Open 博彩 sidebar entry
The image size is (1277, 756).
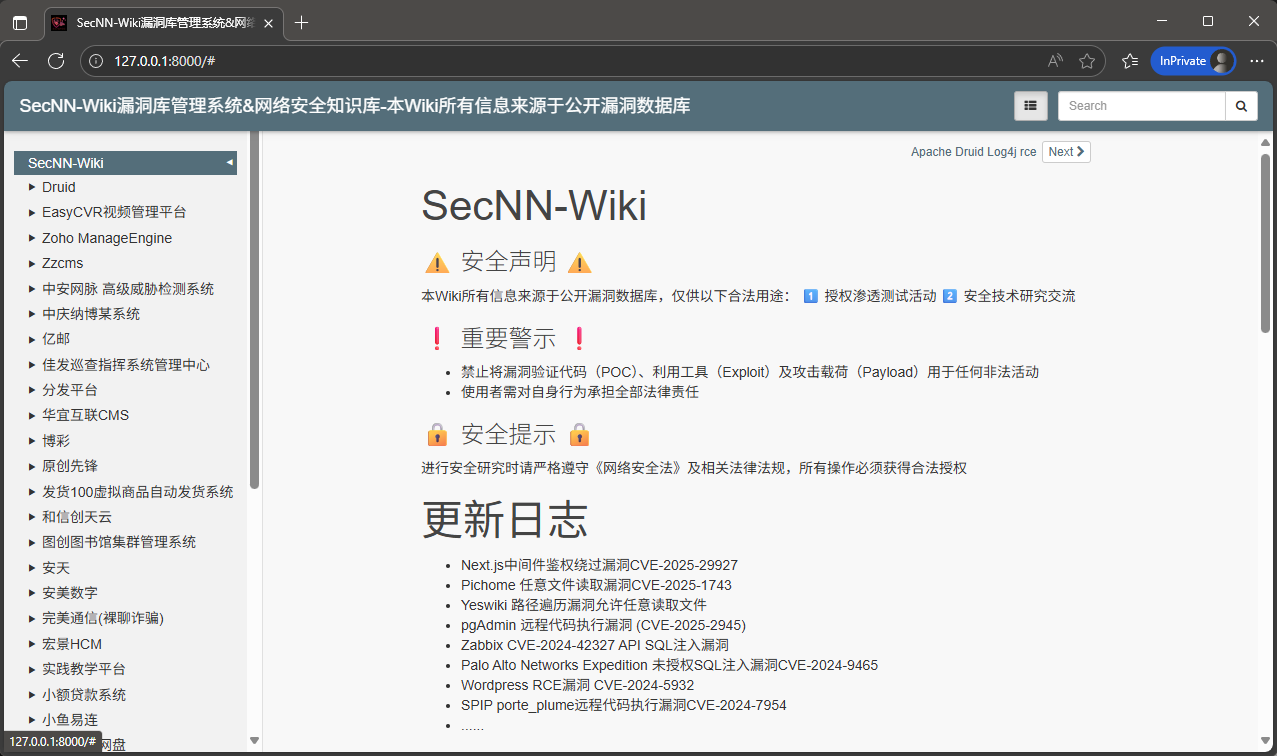pos(56,441)
